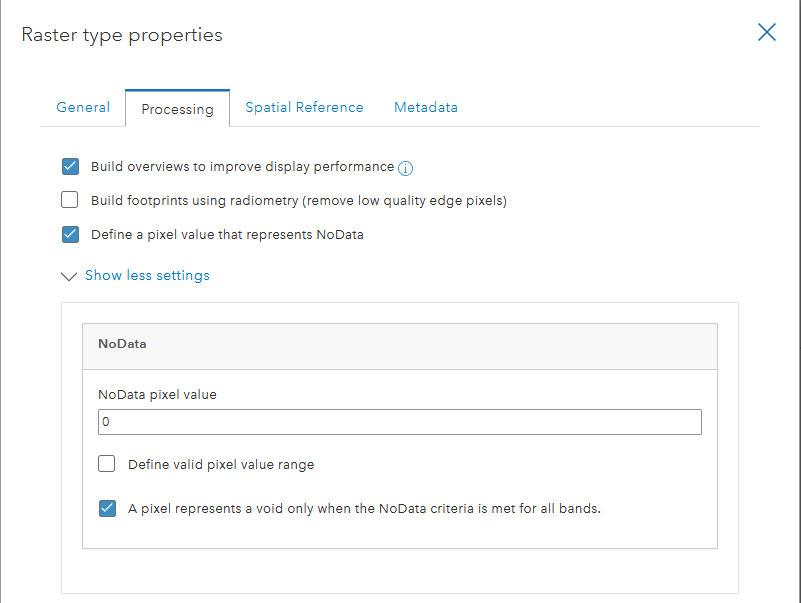Viewport: 801px width, 603px height.
Task: Go to the Metadata tab
Action: pos(426,107)
